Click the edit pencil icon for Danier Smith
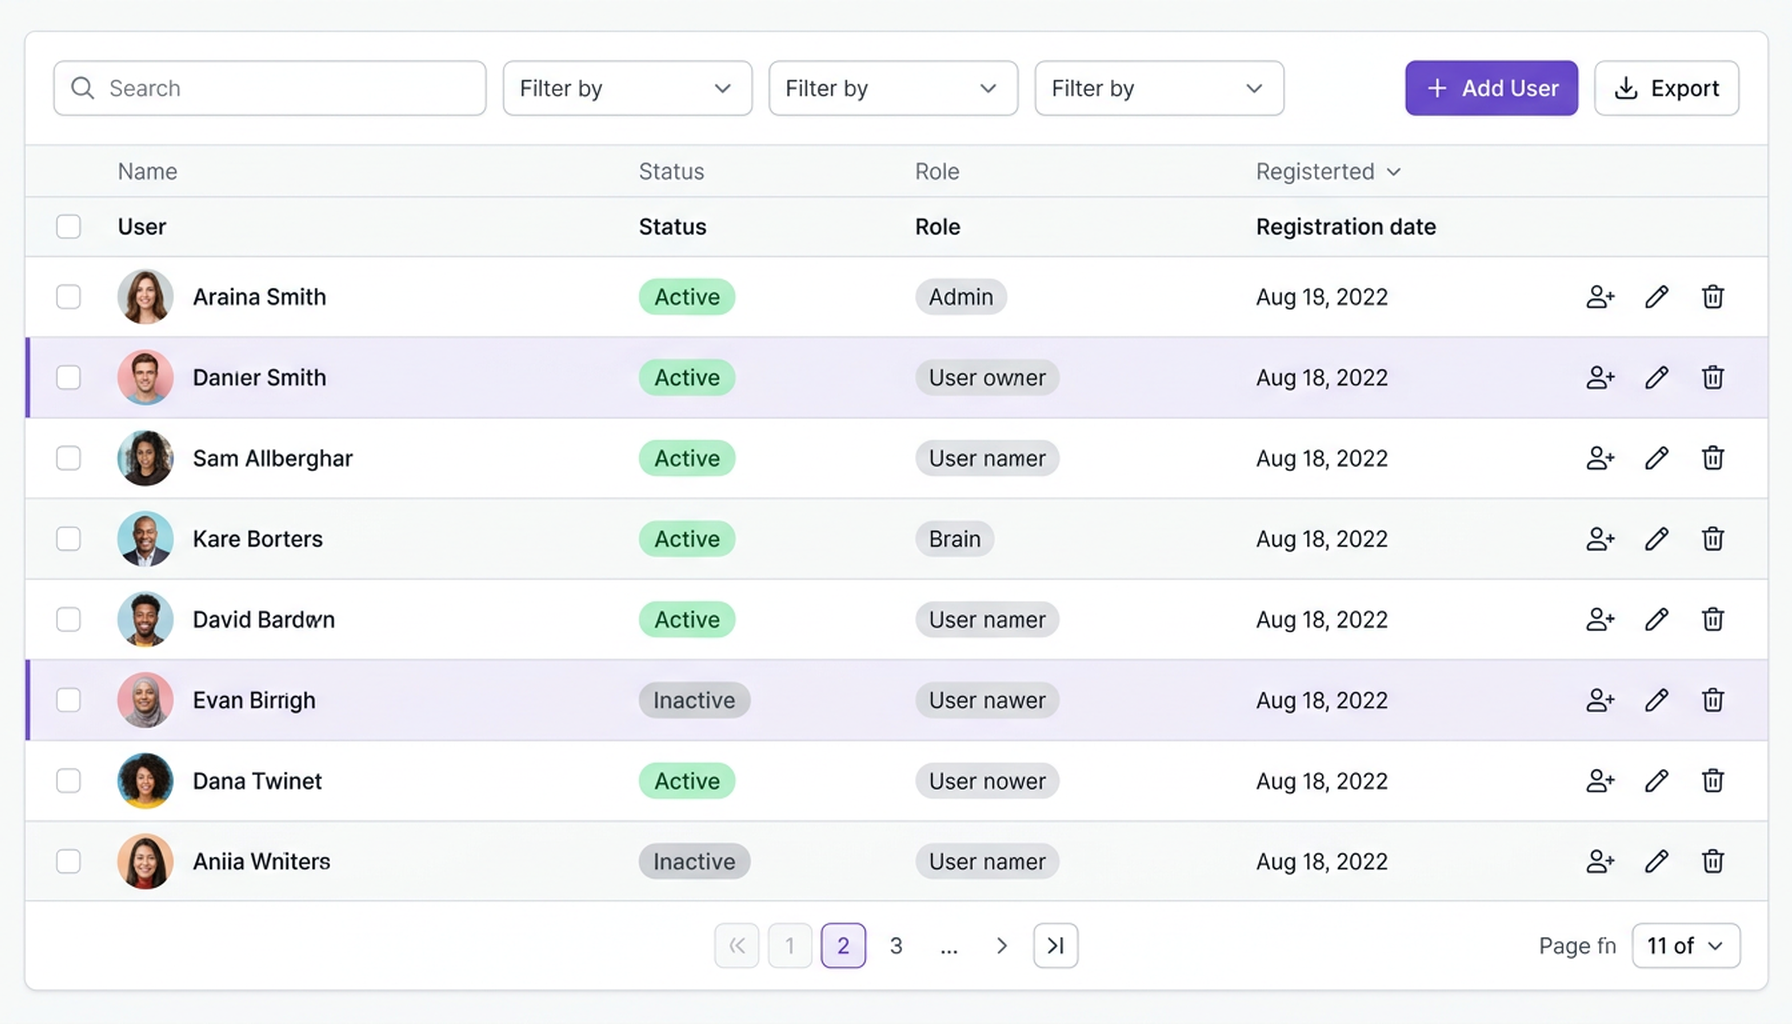The image size is (1792, 1024). click(1656, 377)
